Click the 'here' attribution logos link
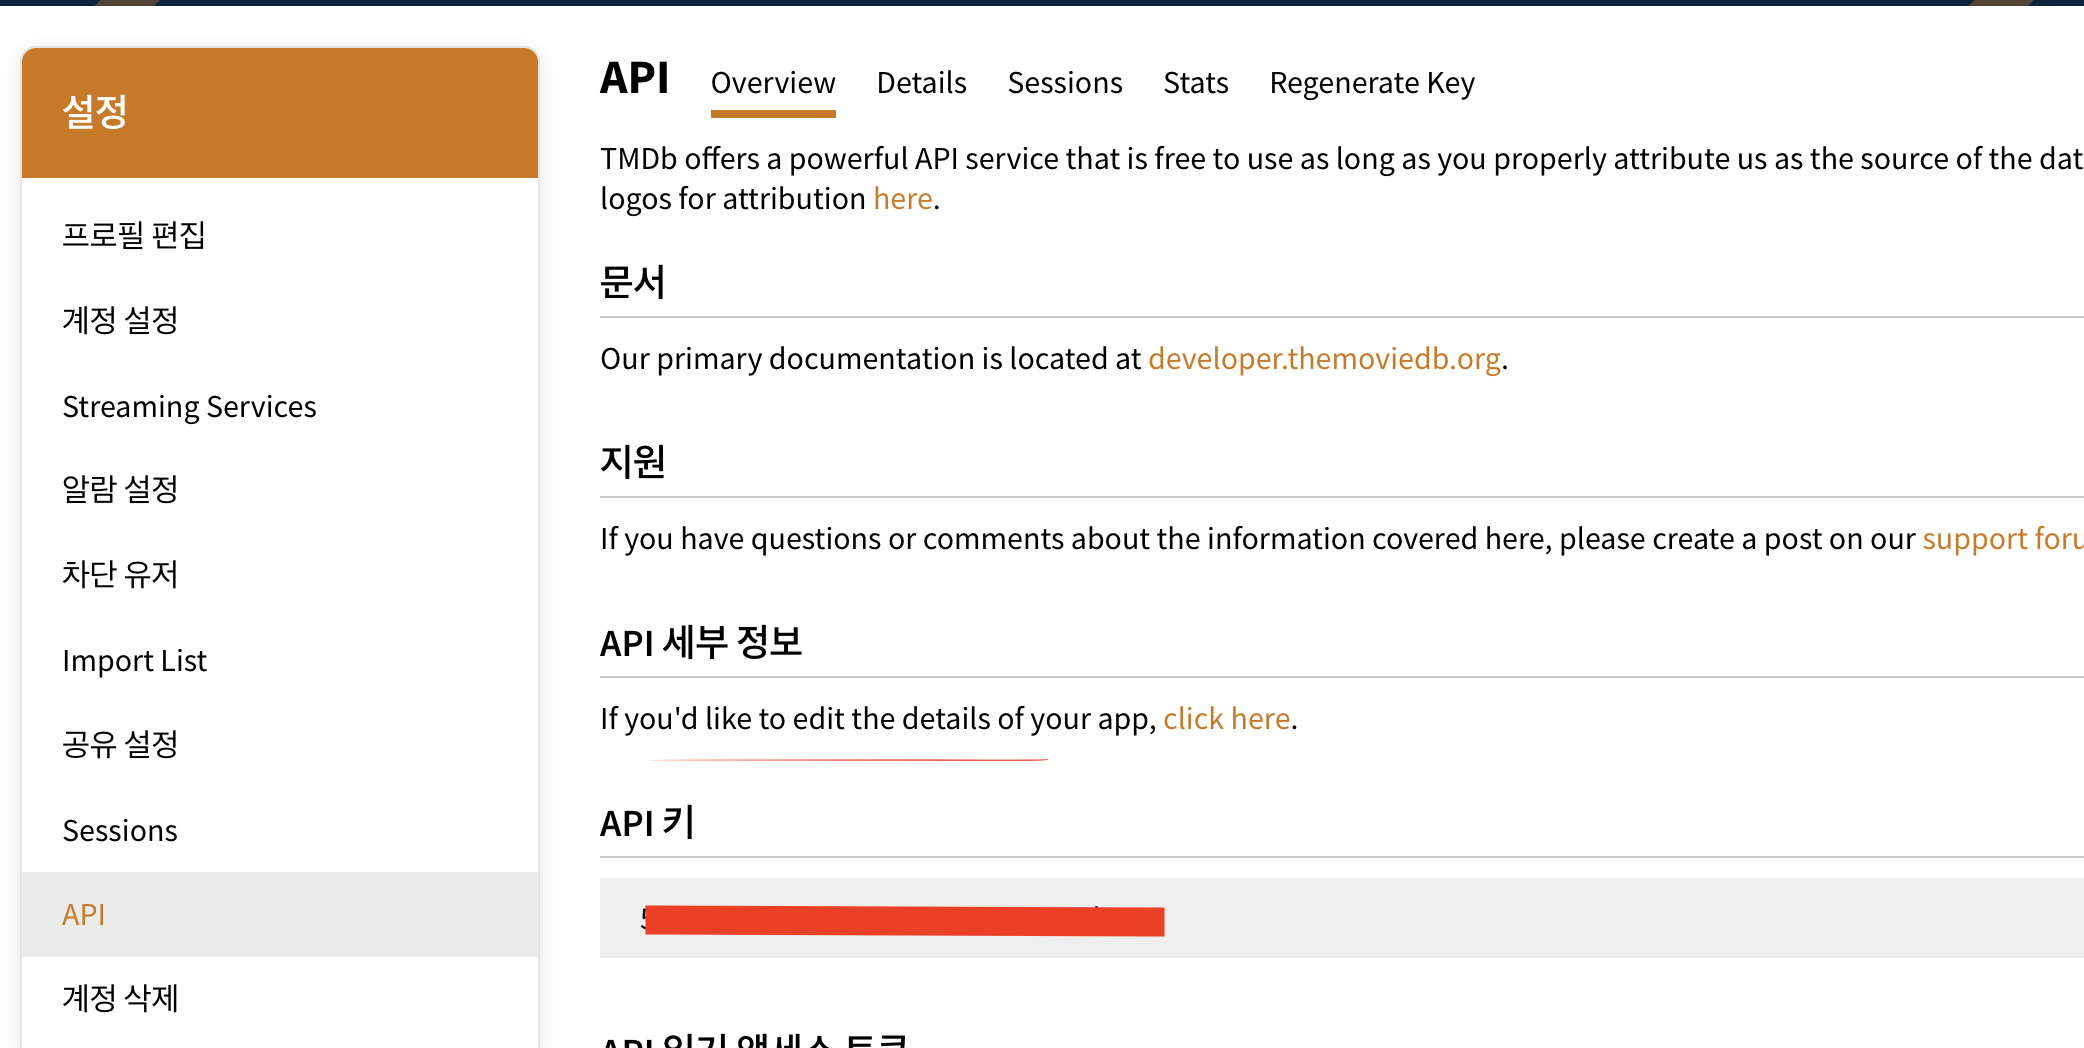Screen dimensions: 2084x1048 click(903, 199)
